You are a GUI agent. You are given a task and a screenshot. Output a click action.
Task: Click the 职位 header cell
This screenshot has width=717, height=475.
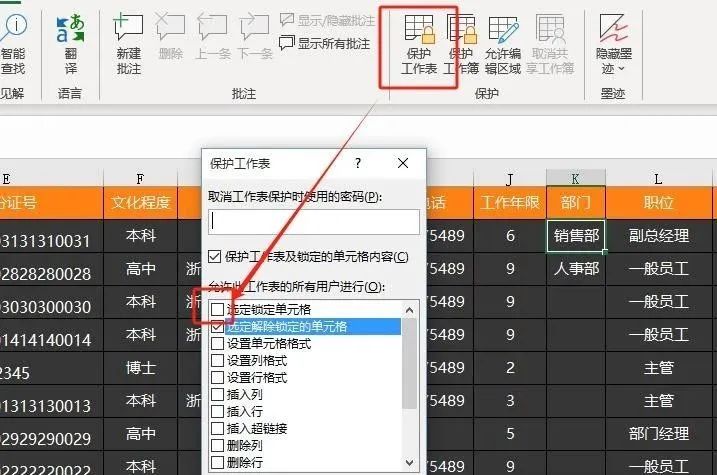click(x=658, y=203)
